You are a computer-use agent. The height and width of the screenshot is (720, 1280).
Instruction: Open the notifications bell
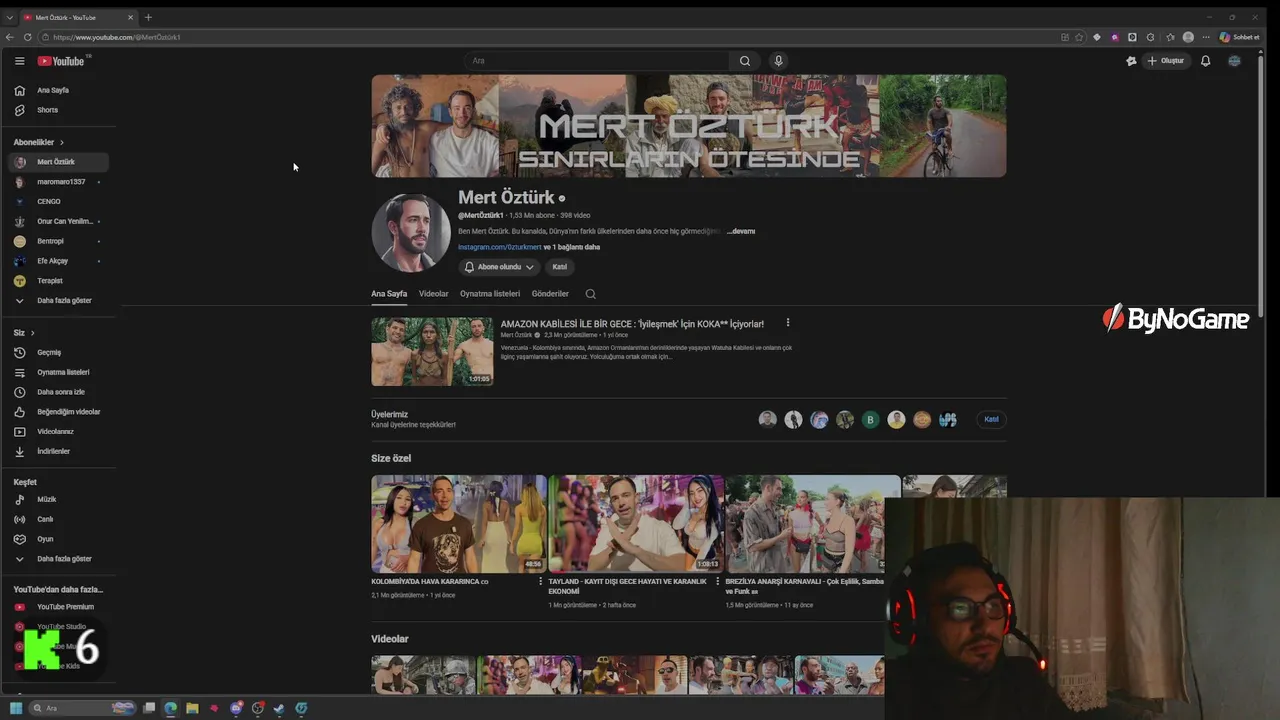click(1205, 61)
